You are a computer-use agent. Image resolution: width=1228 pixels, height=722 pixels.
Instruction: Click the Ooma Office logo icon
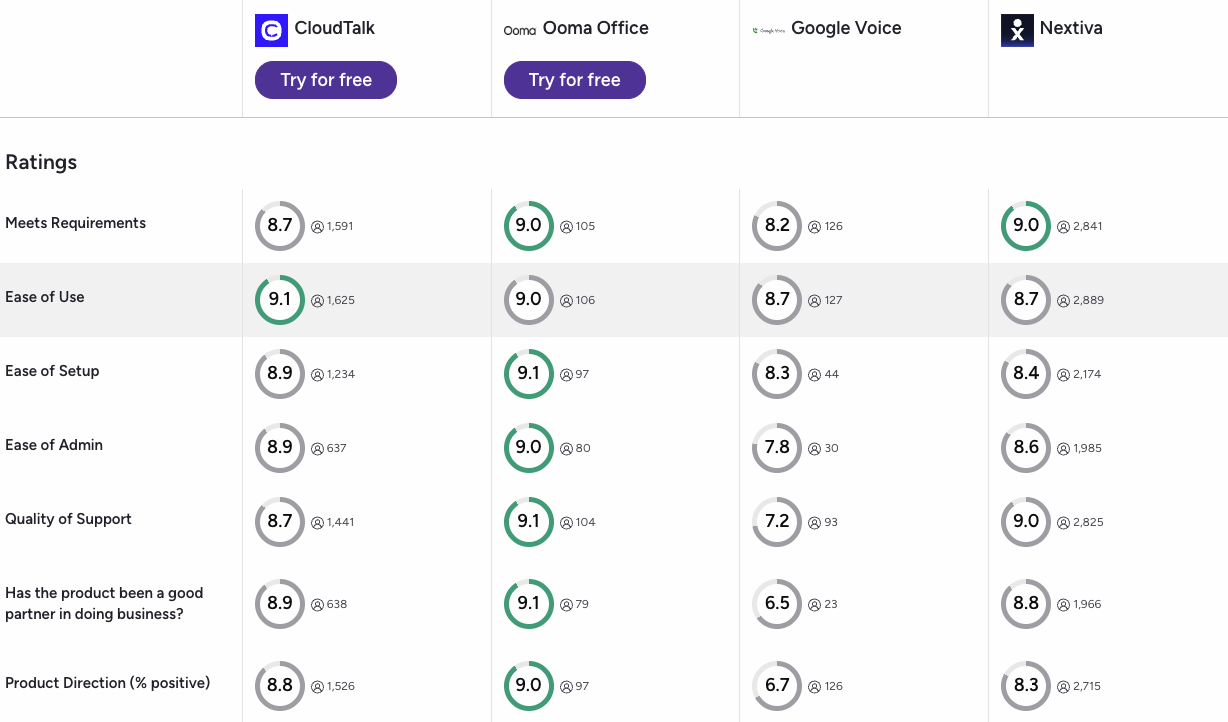coord(520,30)
